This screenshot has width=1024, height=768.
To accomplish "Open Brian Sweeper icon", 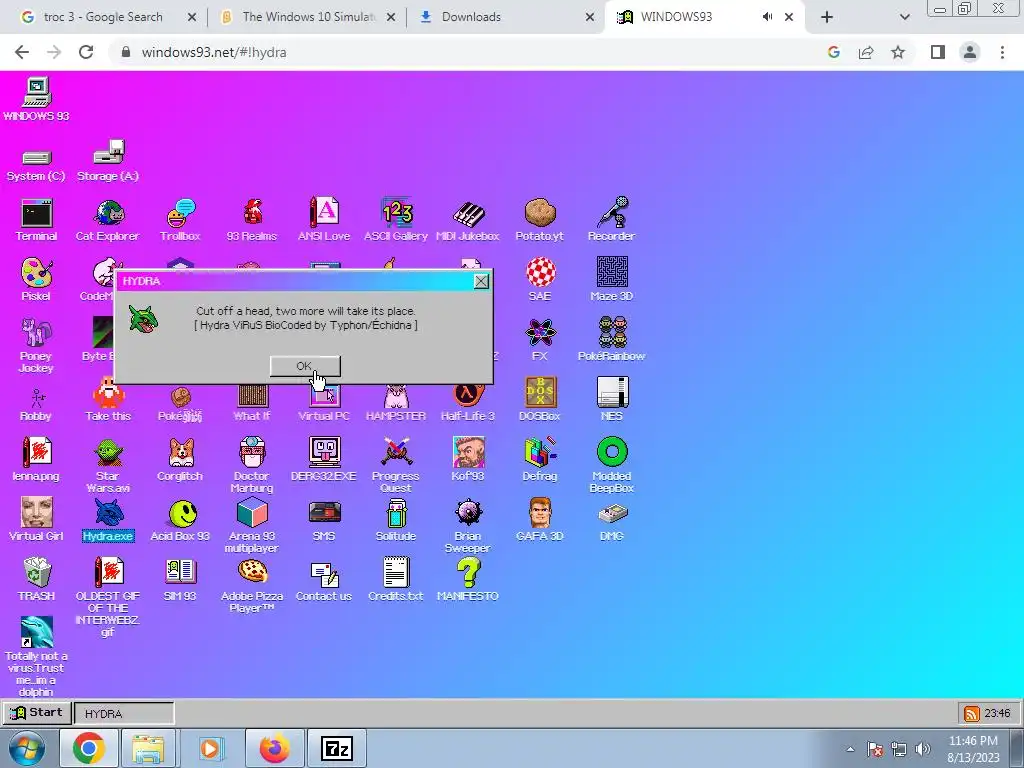I will click(468, 525).
